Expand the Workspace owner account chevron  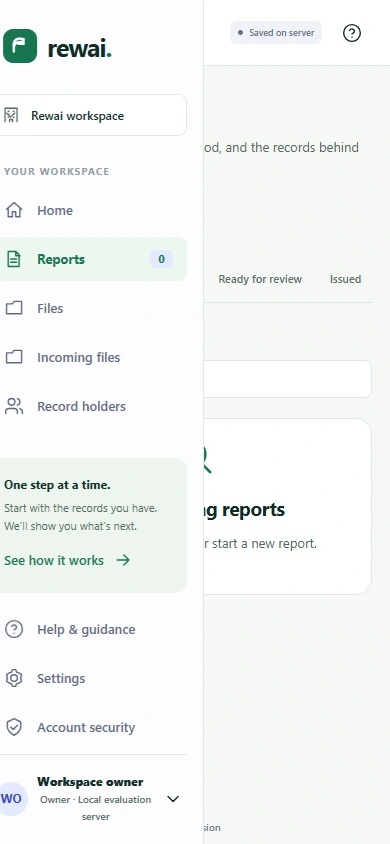(x=173, y=799)
